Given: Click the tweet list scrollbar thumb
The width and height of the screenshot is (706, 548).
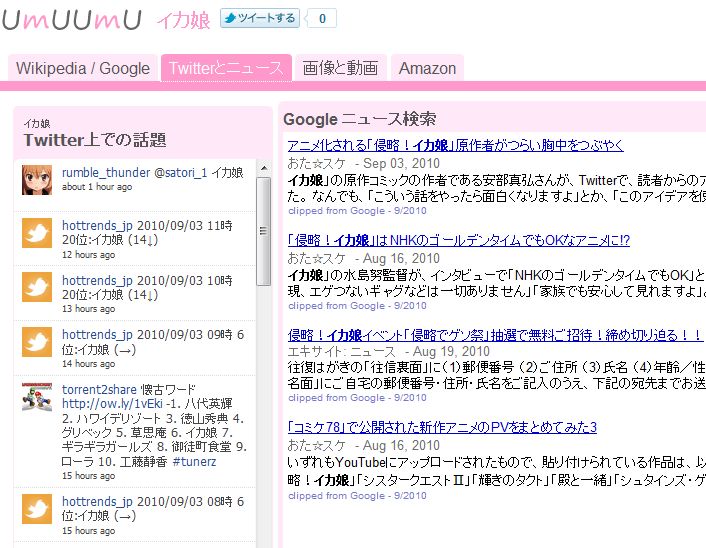Looking at the screenshot, I should pos(264,231).
